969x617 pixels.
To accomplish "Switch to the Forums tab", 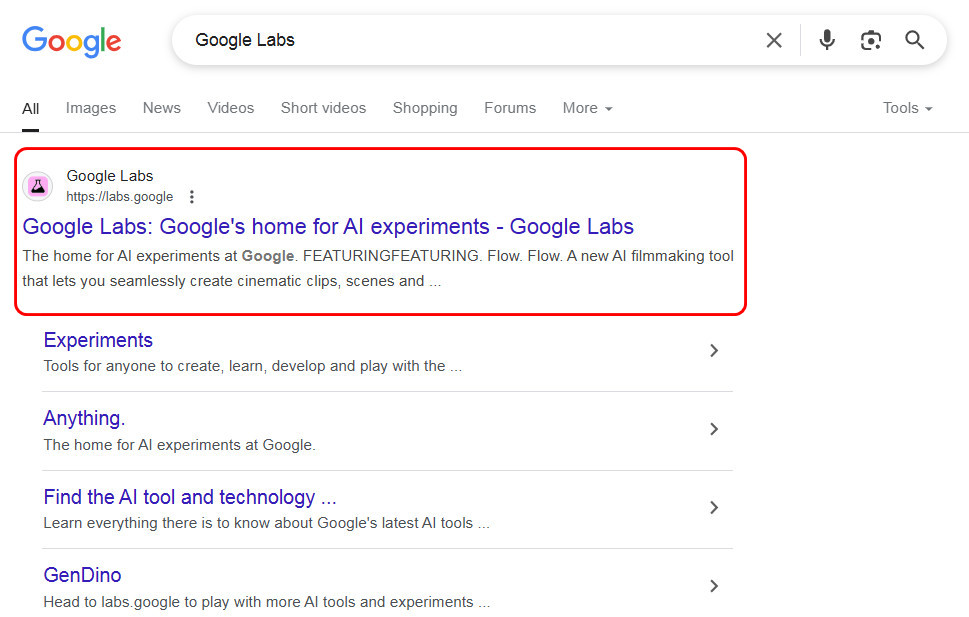I will pos(509,108).
